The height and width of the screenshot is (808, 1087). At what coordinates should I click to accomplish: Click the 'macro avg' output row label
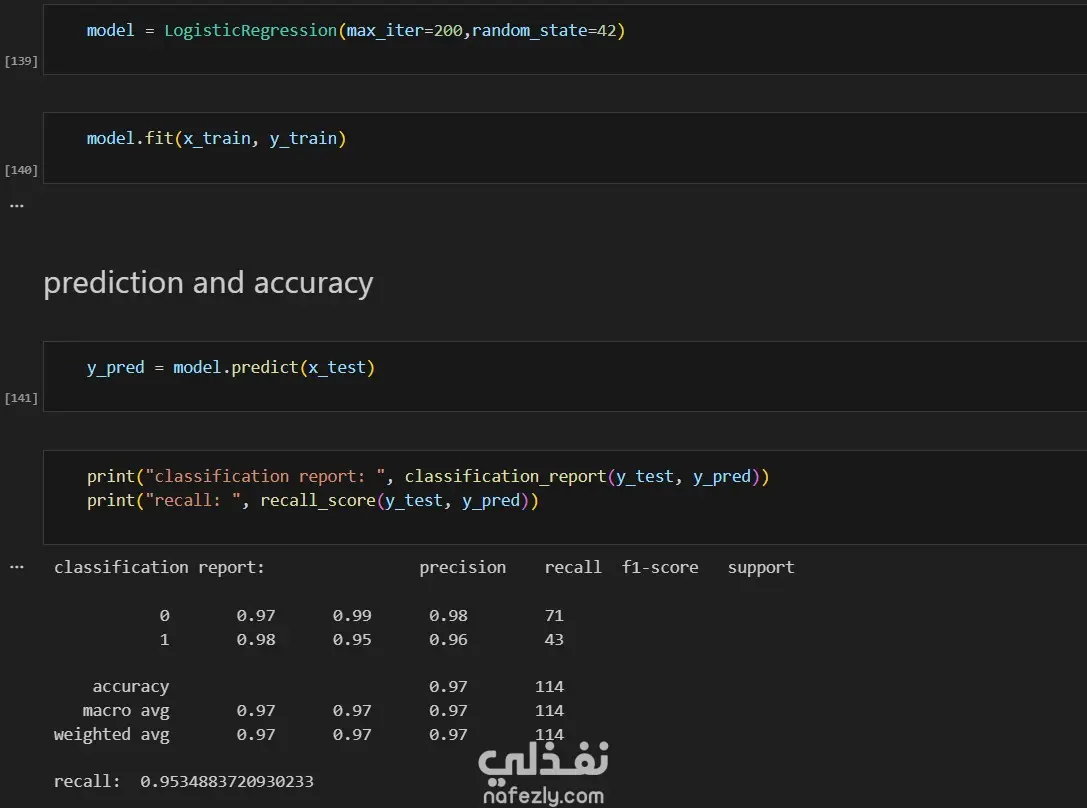coord(125,711)
